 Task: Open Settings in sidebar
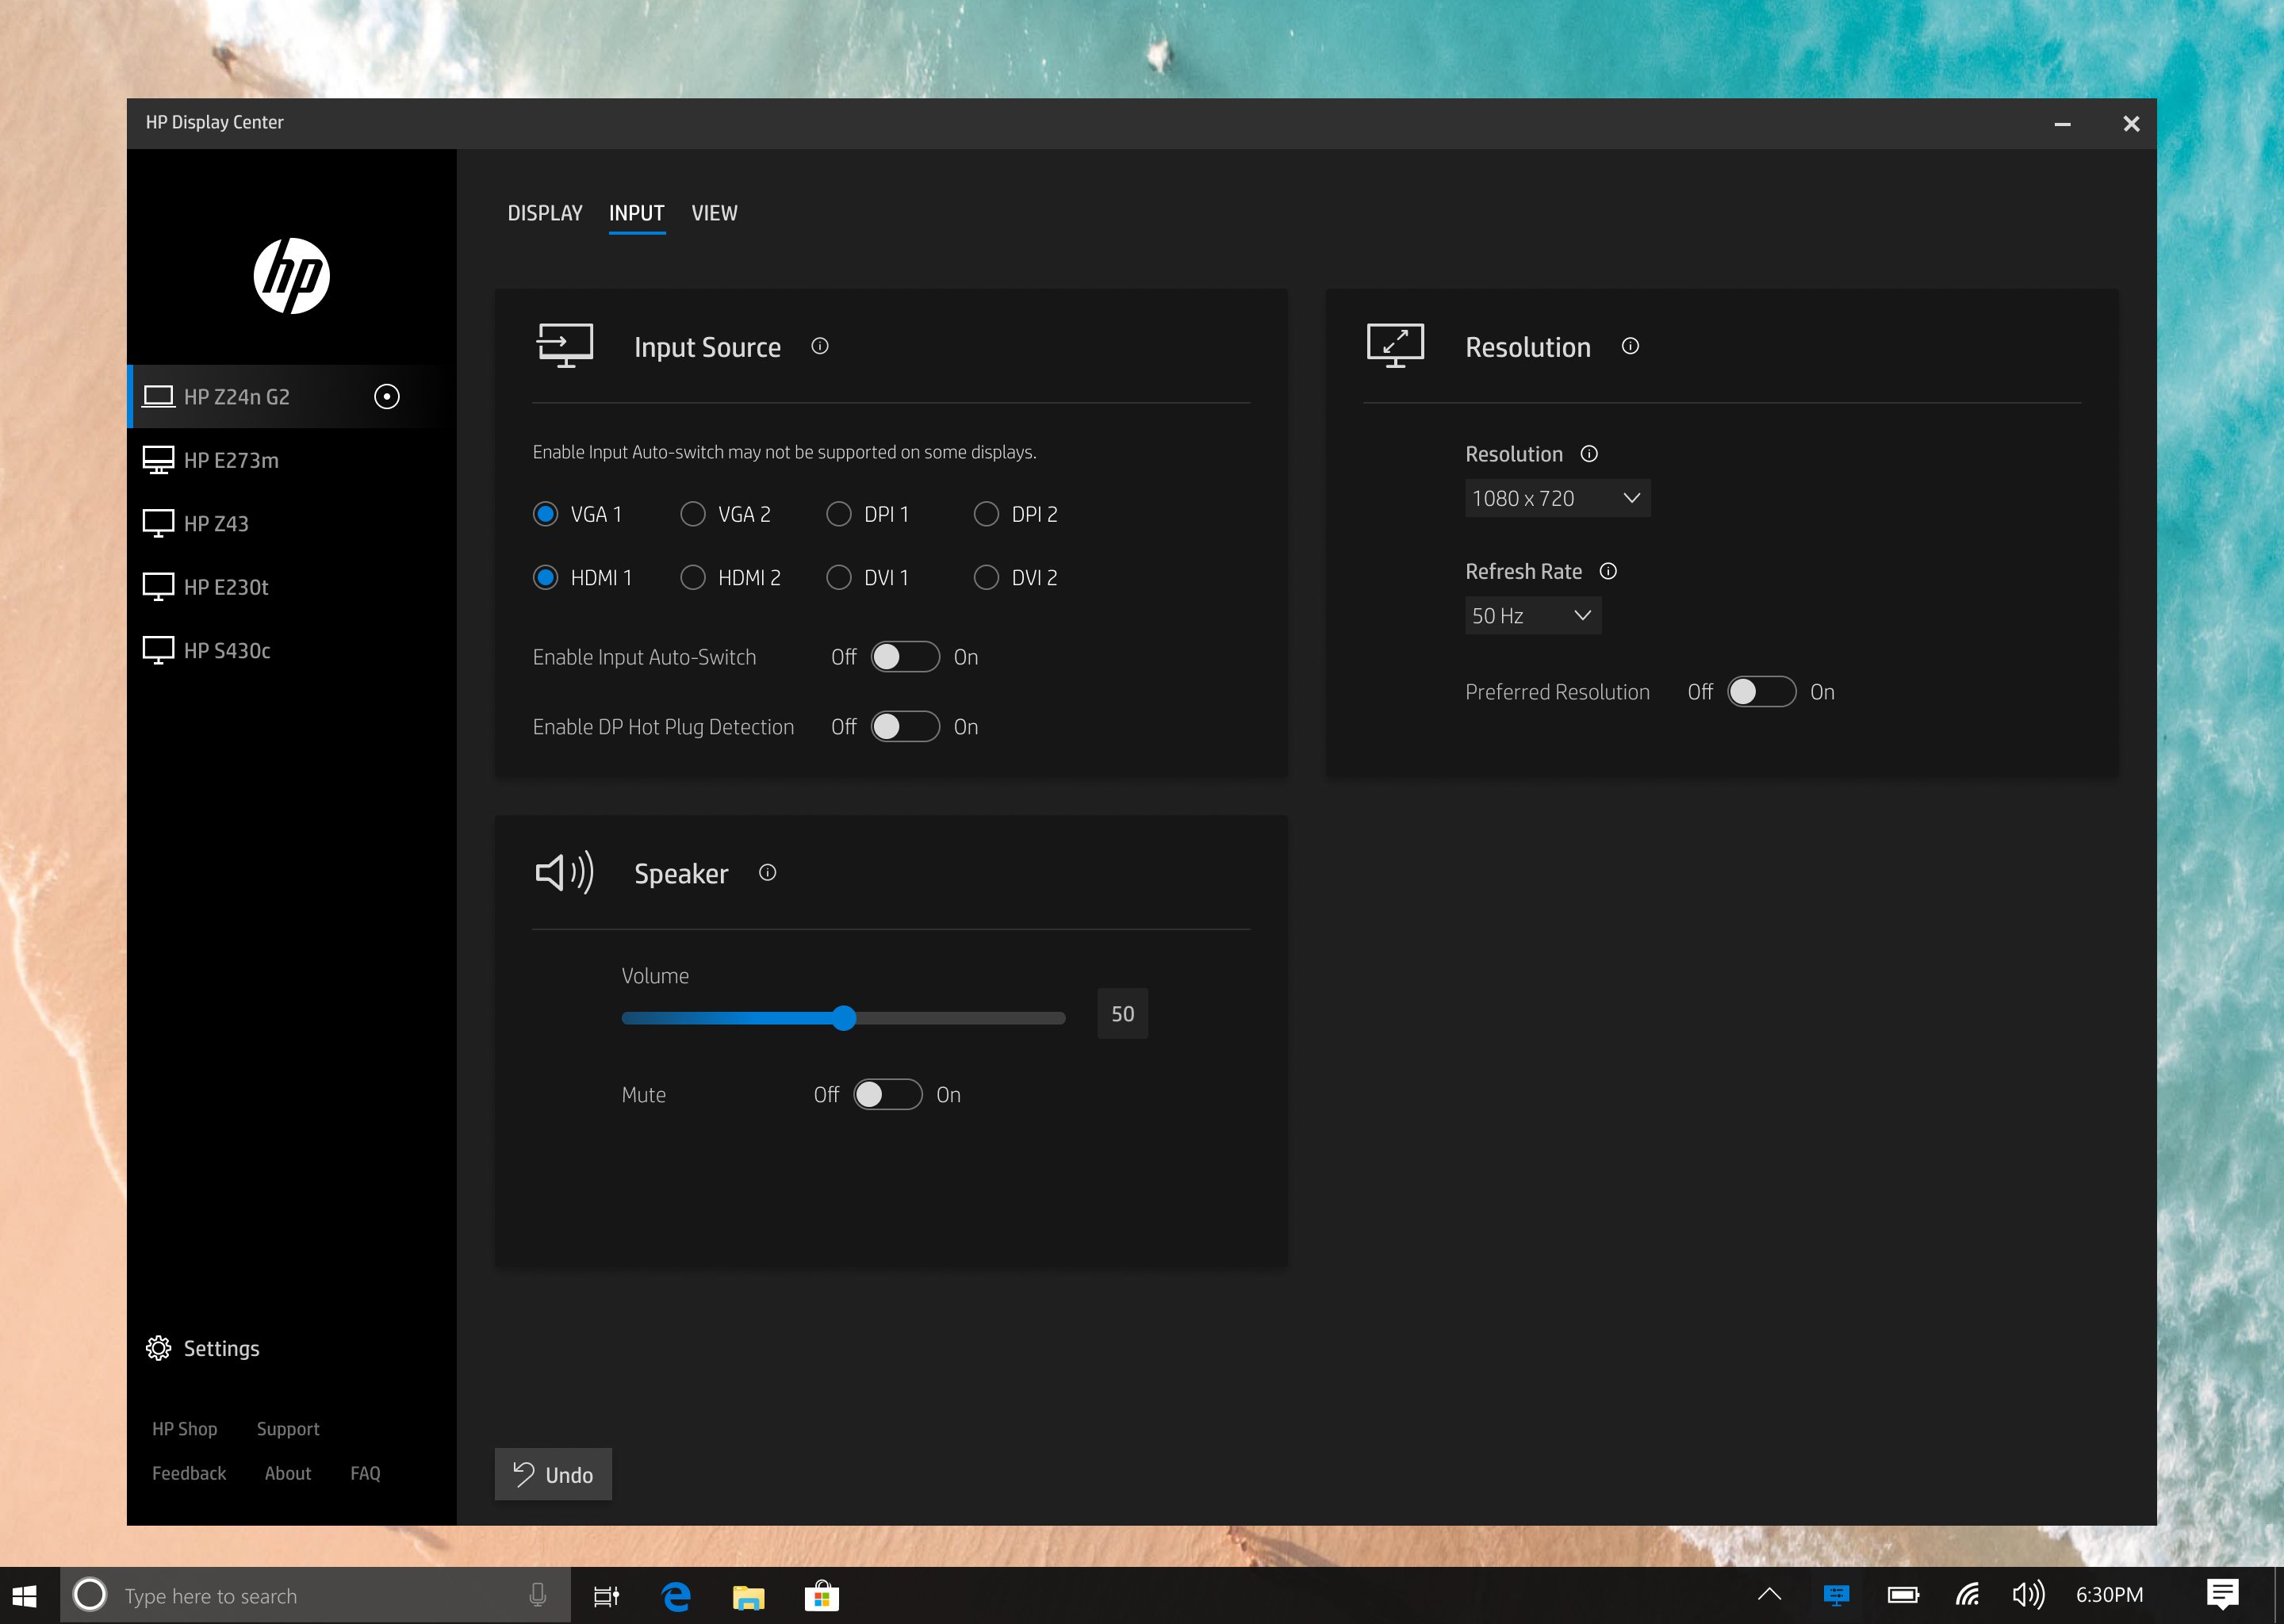(203, 1348)
